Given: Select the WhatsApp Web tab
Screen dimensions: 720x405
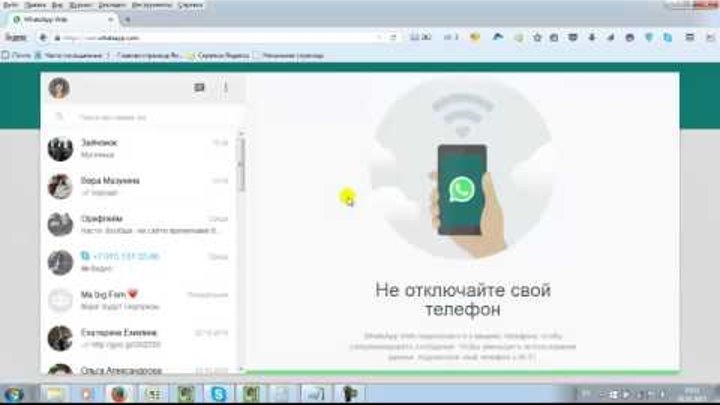Looking at the screenshot, I should point(62,19).
